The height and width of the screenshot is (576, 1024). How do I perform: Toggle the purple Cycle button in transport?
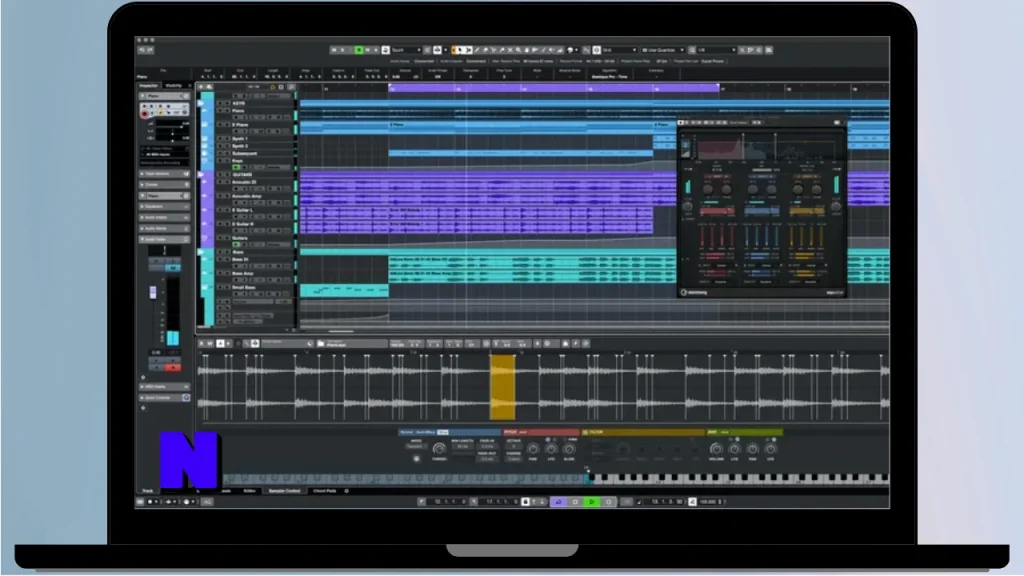pos(558,502)
